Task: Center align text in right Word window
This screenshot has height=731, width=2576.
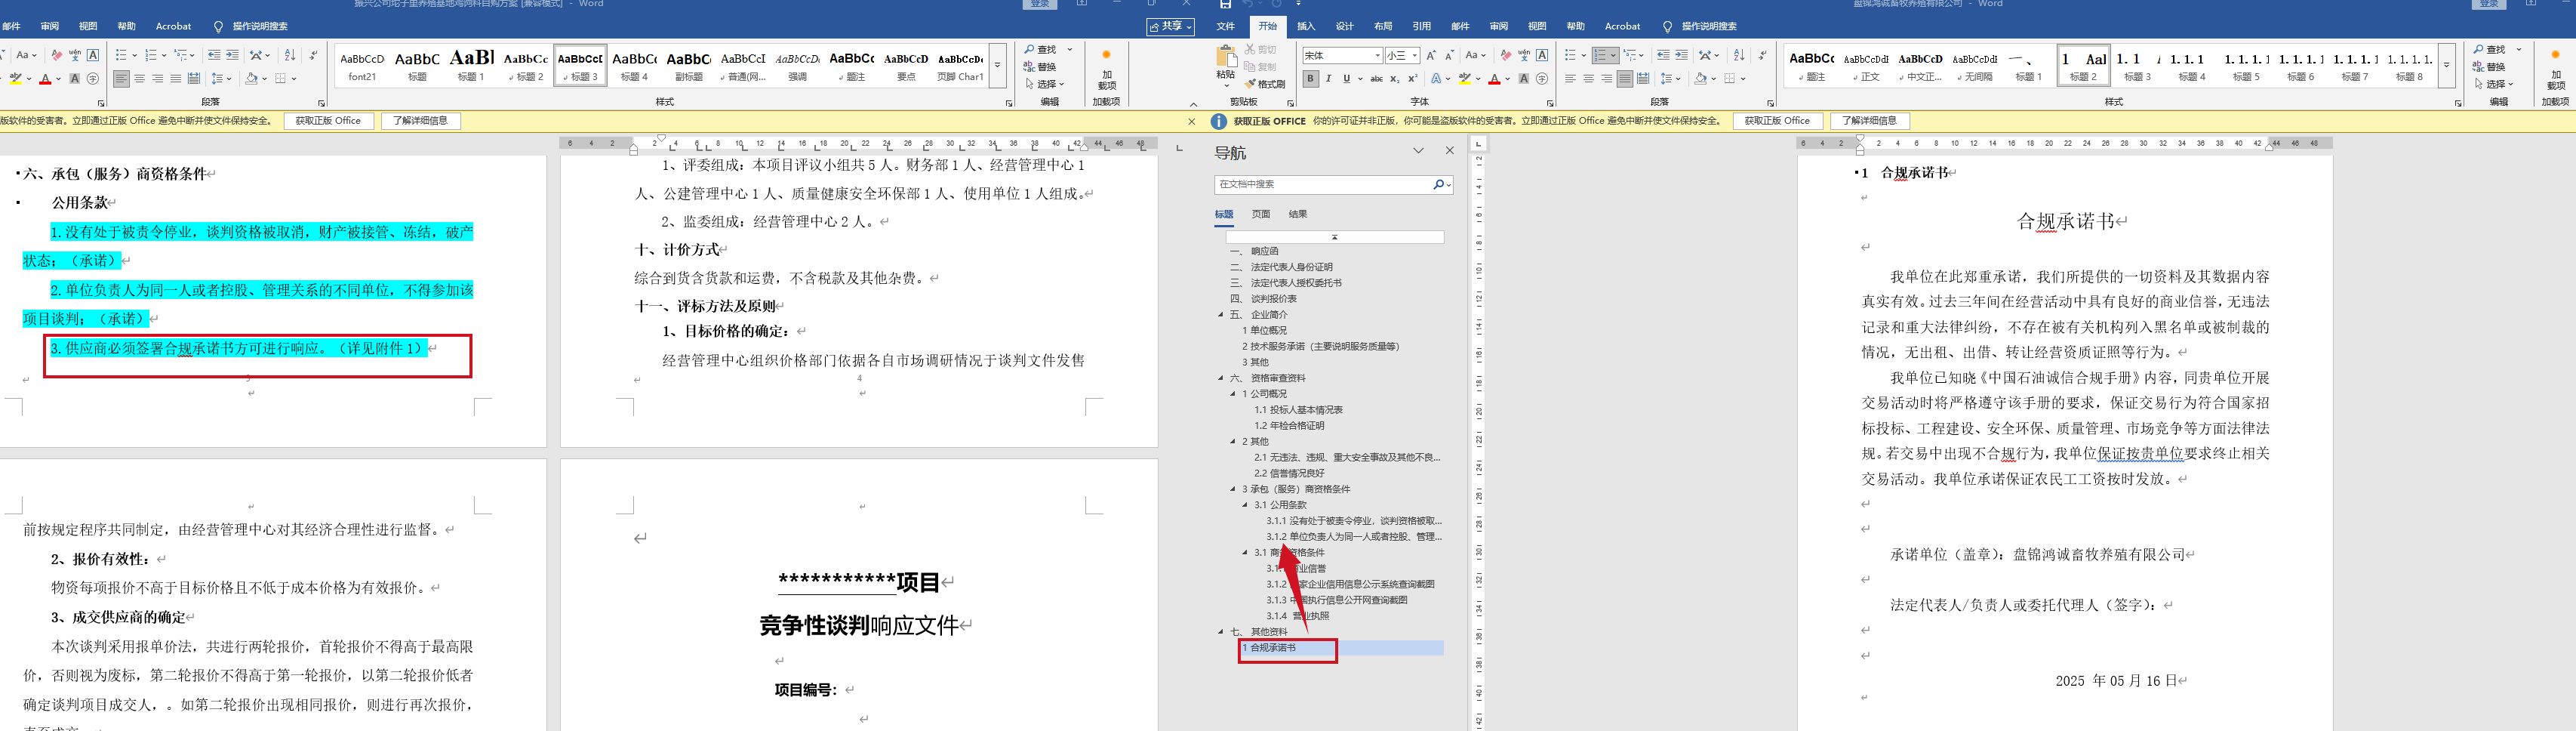Action: click(x=1588, y=79)
